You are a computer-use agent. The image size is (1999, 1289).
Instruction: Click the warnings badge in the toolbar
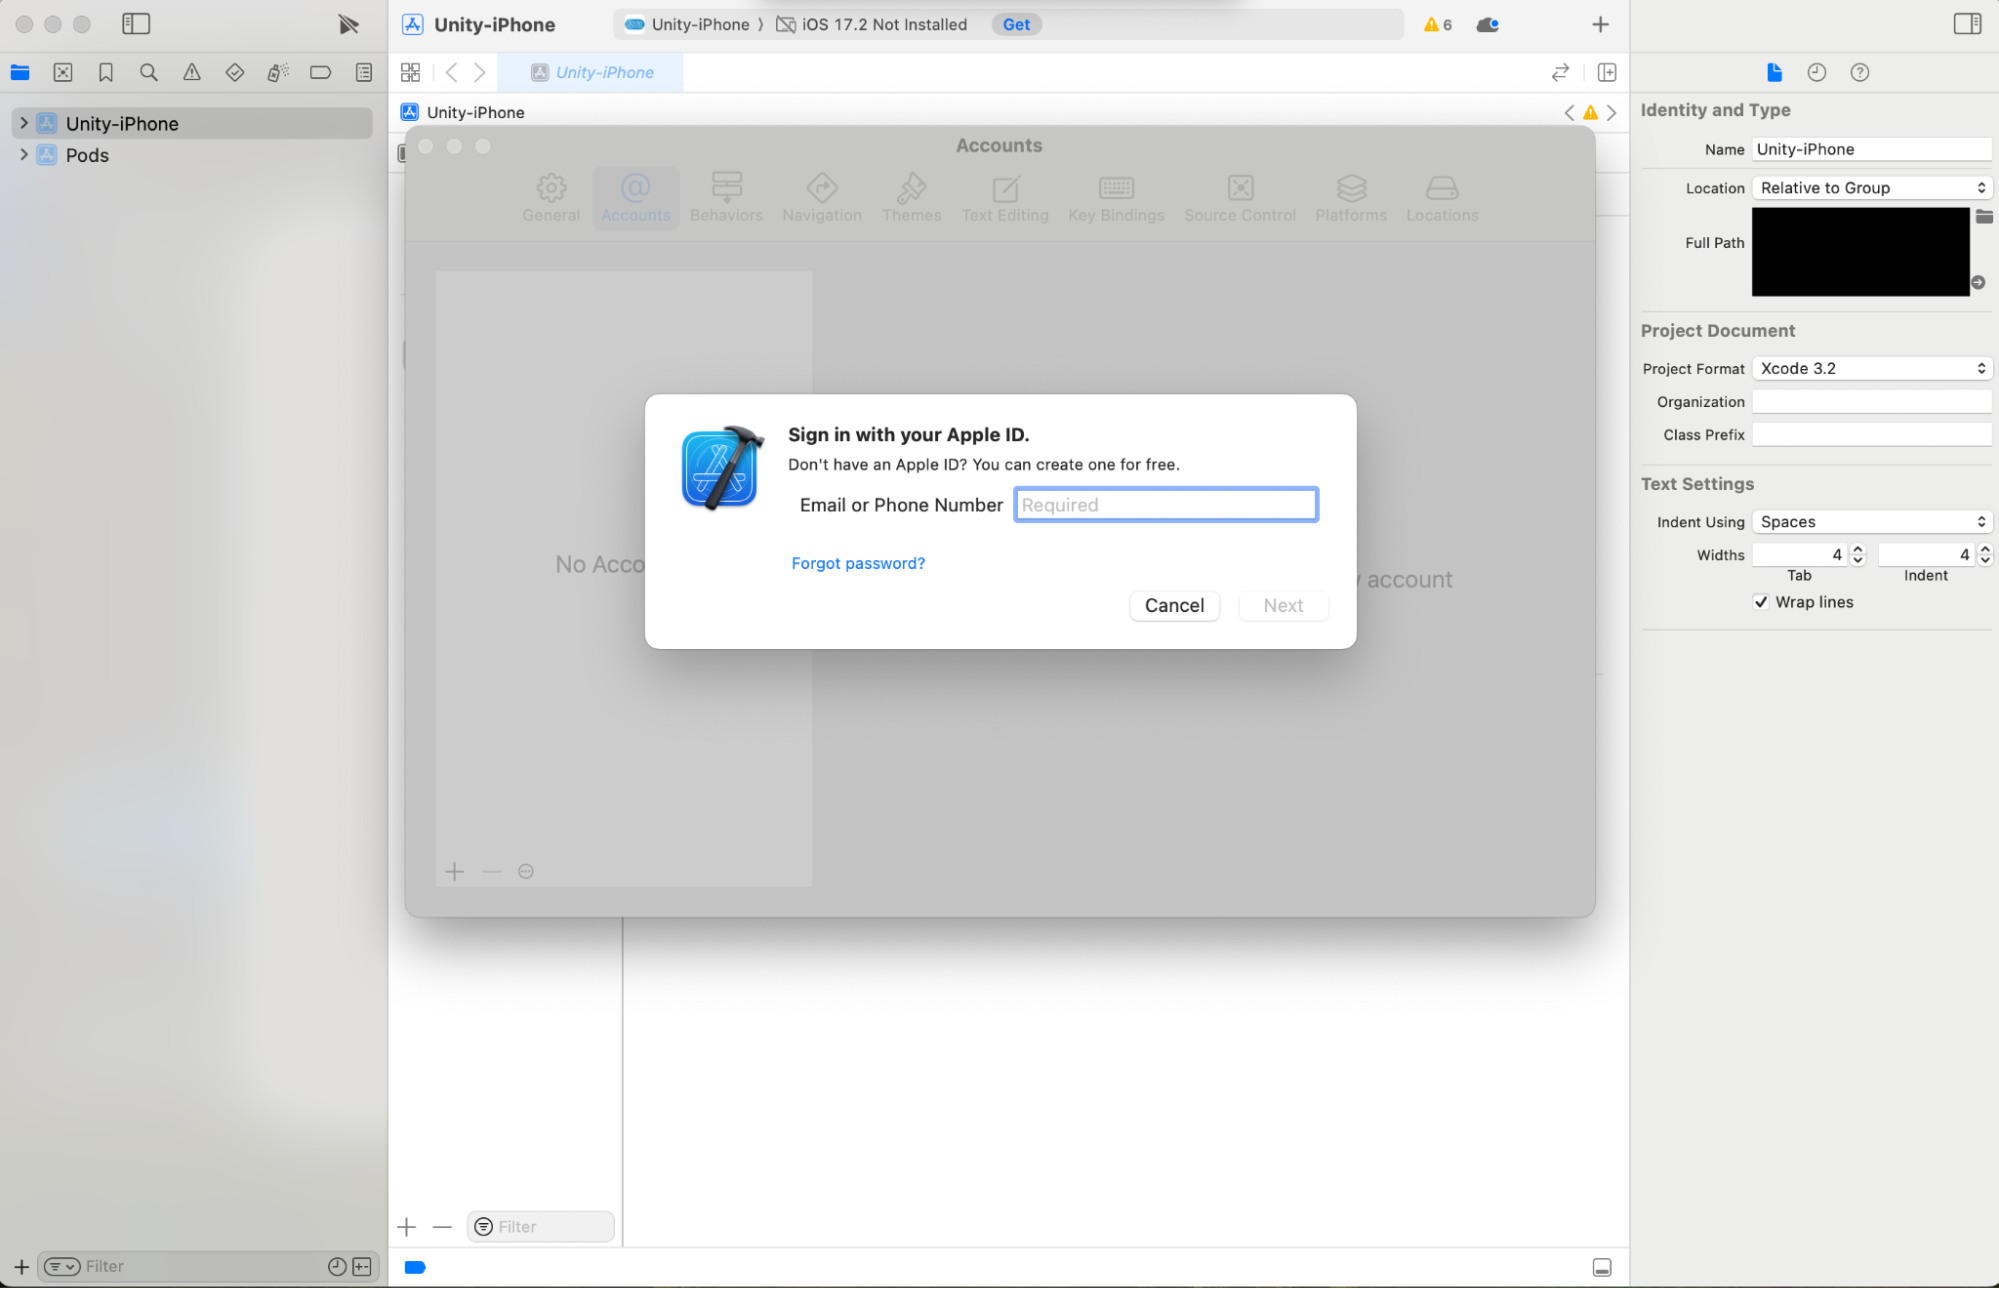(x=1437, y=24)
